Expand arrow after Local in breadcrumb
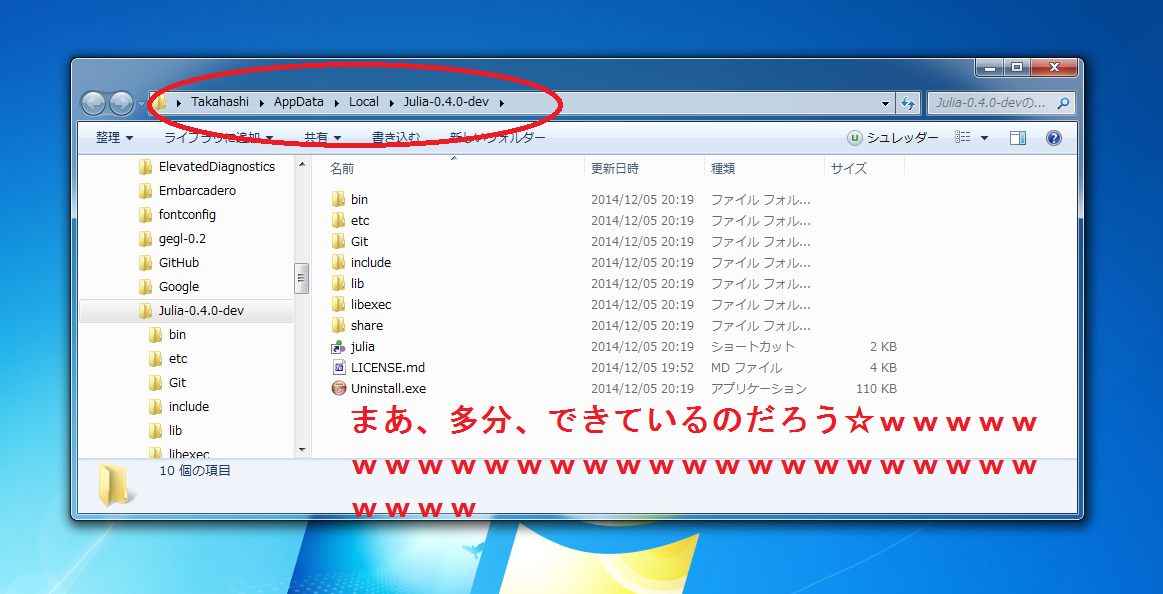The image size is (1163, 594). (x=392, y=102)
